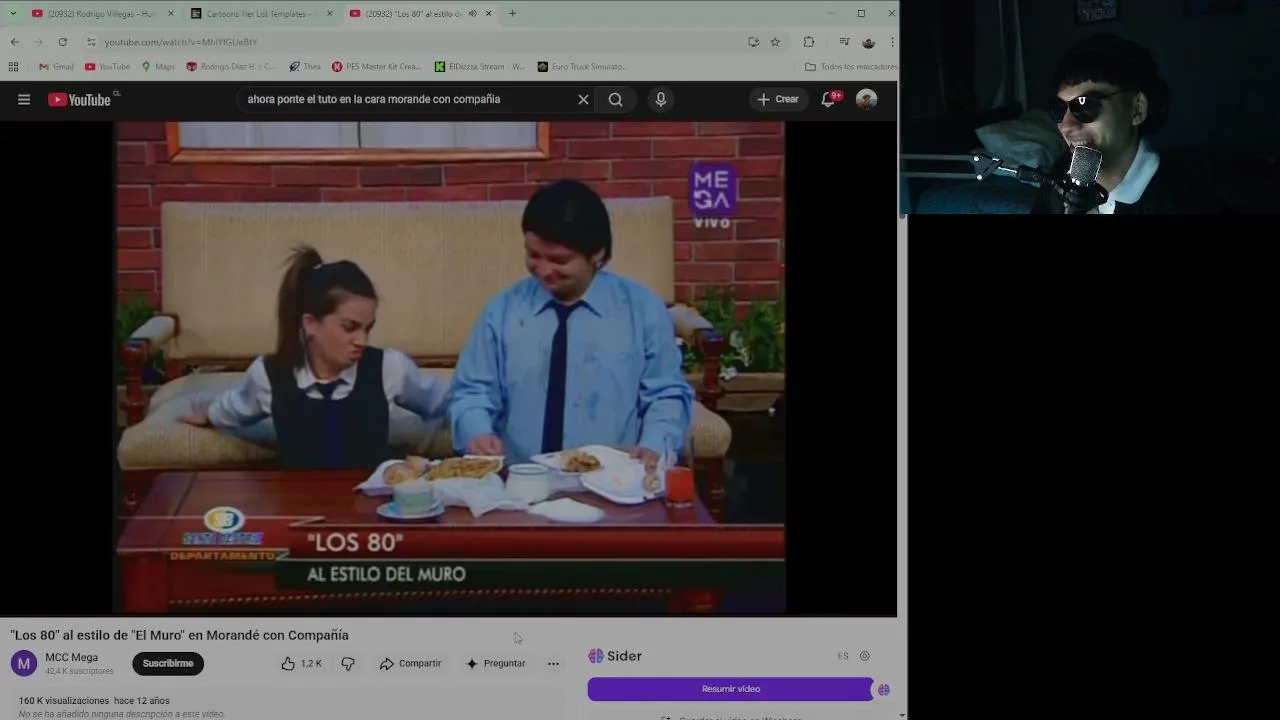Clear the YouTube search box text
Image resolution: width=1280 pixels, height=720 pixels.
(583, 99)
